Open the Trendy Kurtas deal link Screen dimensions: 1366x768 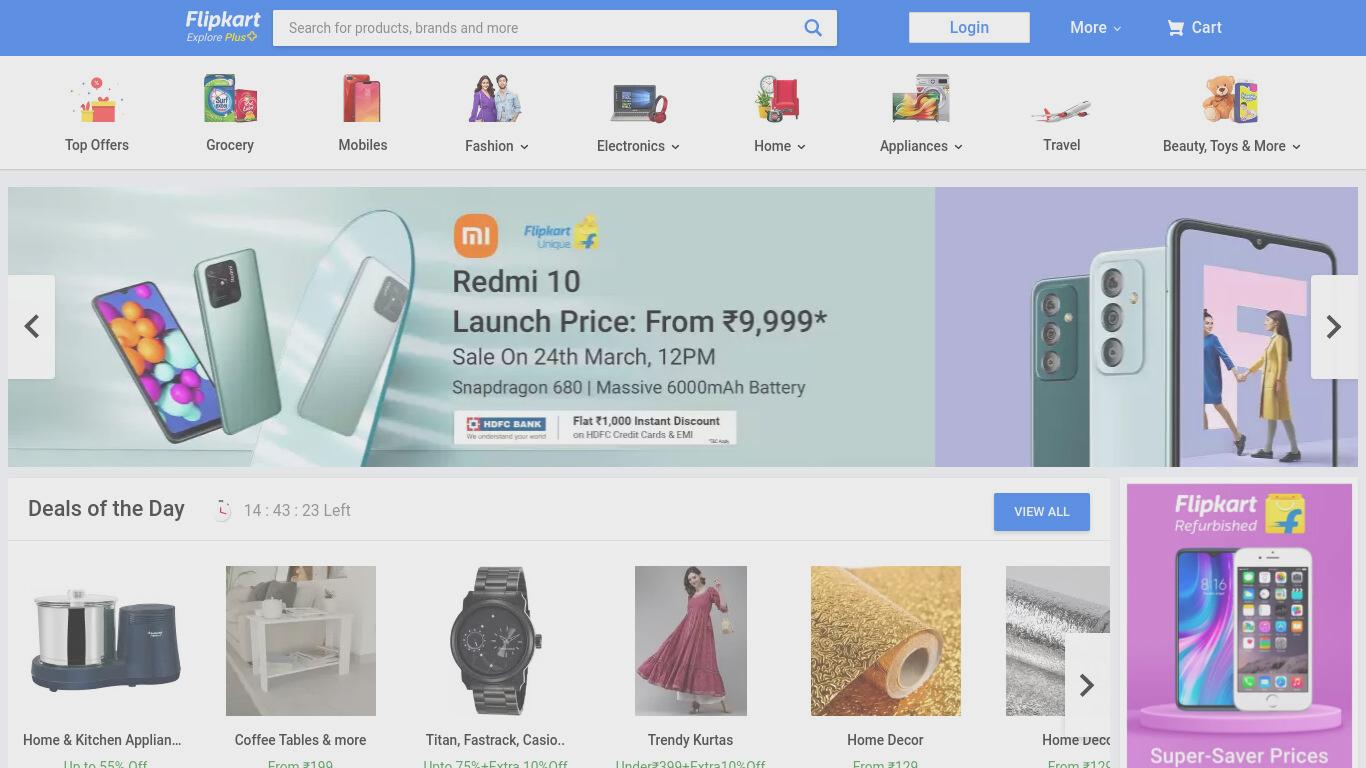(x=690, y=740)
